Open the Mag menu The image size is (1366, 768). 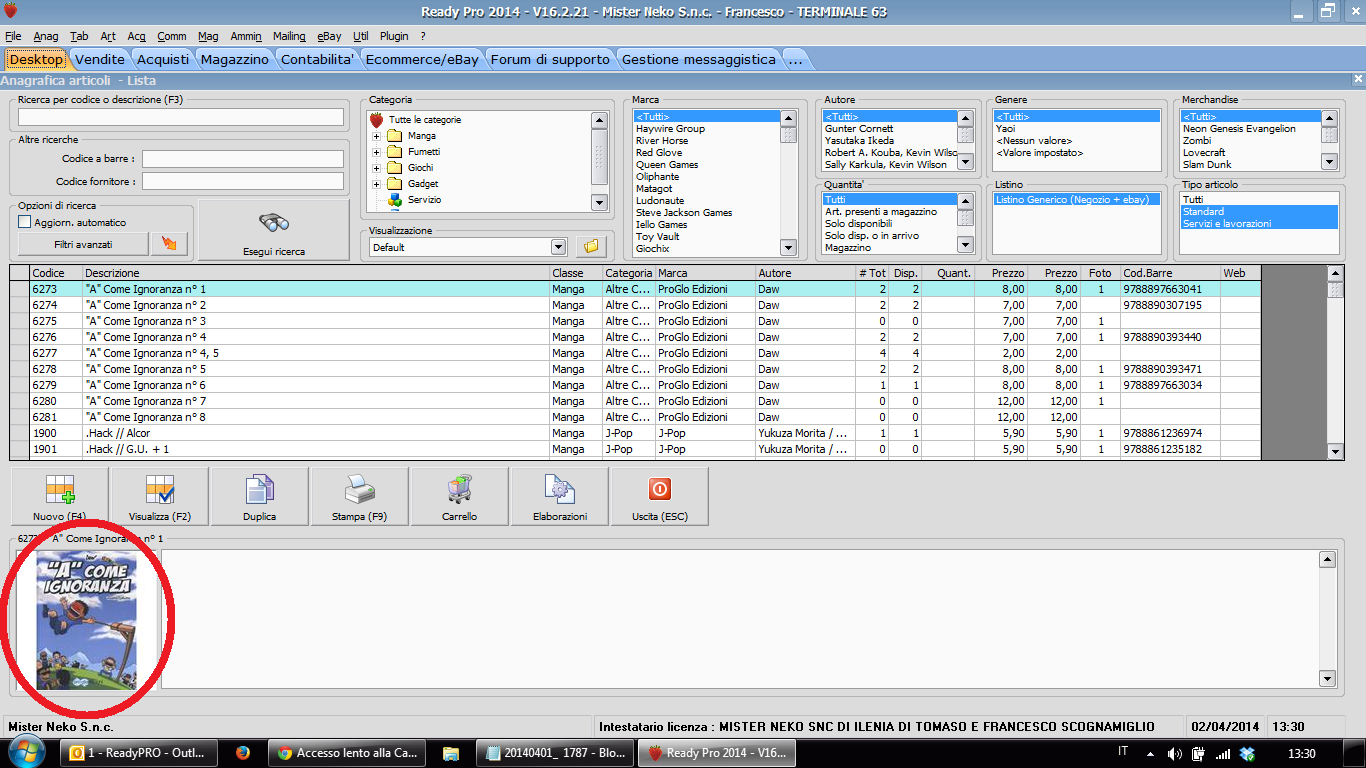[208, 36]
